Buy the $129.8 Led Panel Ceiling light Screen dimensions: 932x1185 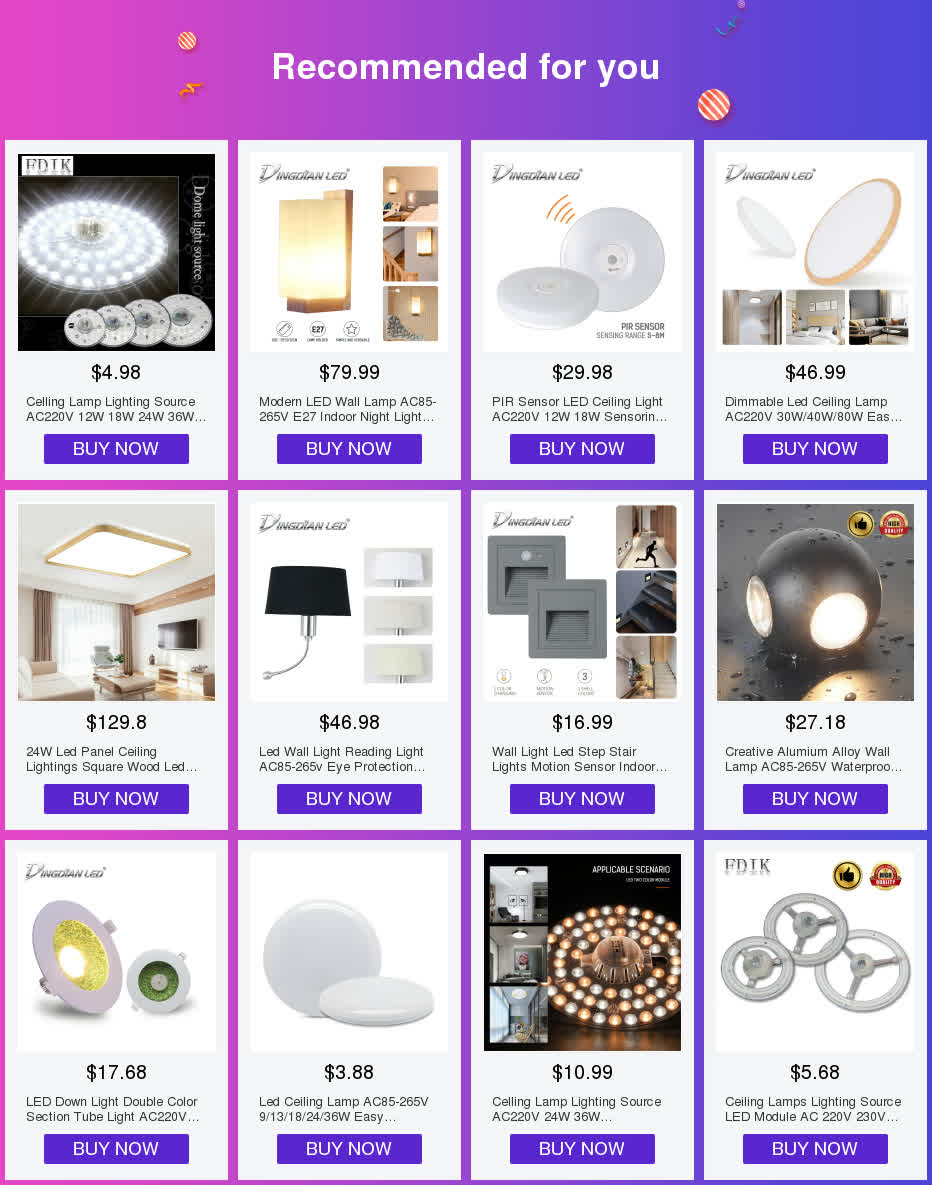(116, 799)
